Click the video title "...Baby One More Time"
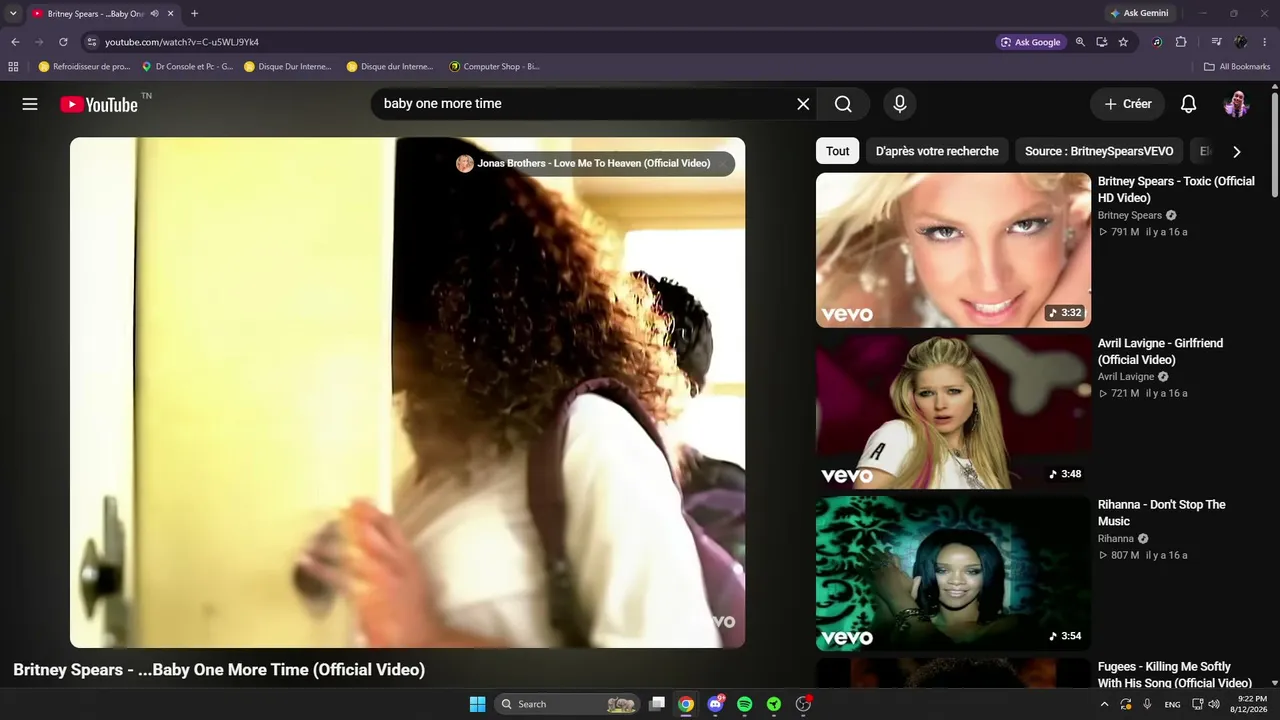This screenshot has width=1280, height=720. coord(219,670)
